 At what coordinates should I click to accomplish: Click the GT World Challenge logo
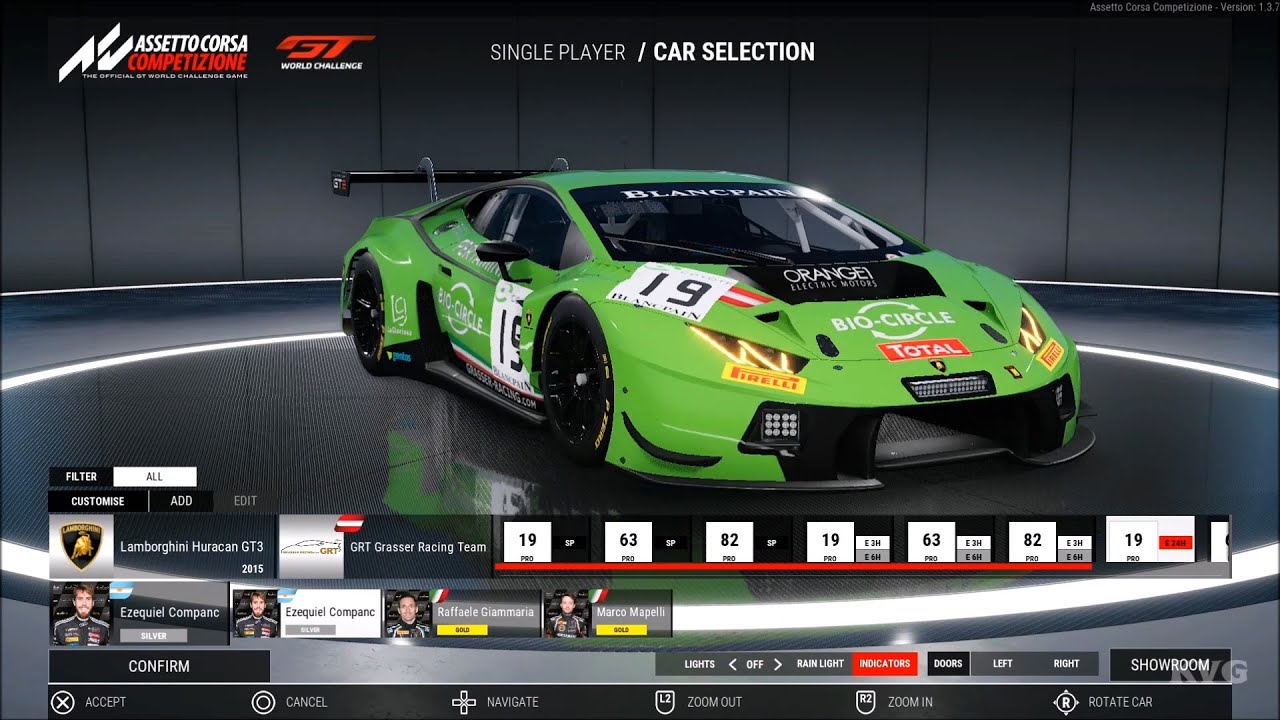pos(325,52)
